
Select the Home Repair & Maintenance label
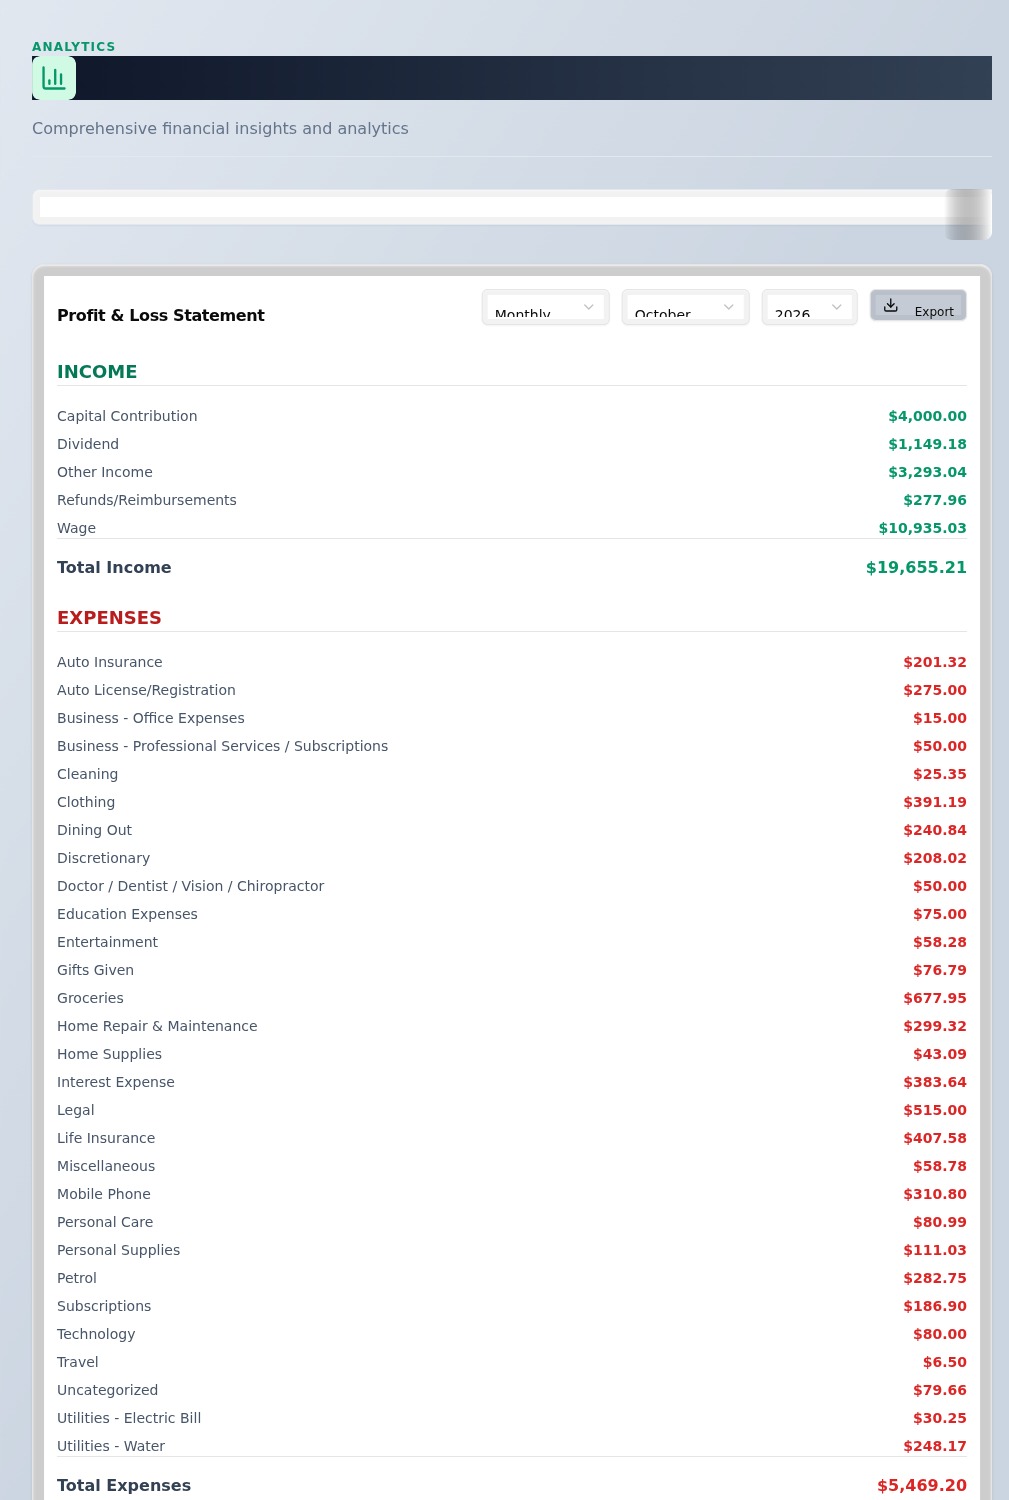pos(157,1026)
